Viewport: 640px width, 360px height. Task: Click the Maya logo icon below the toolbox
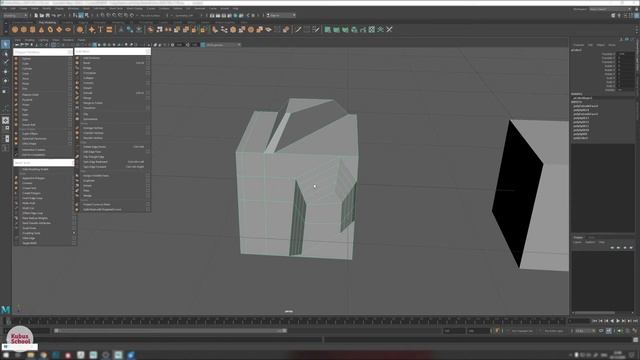click(5, 309)
